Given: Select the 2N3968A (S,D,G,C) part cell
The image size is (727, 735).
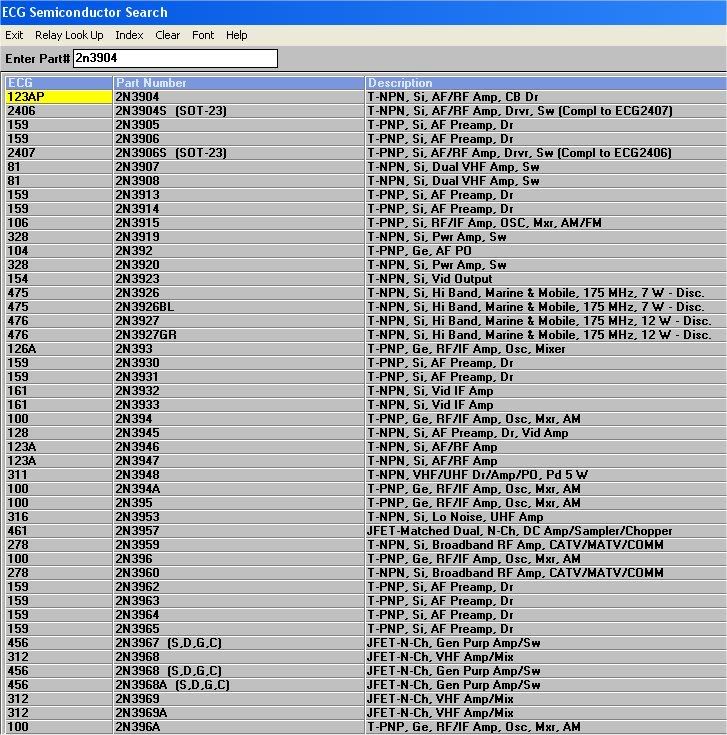Looking at the screenshot, I should coord(239,685).
